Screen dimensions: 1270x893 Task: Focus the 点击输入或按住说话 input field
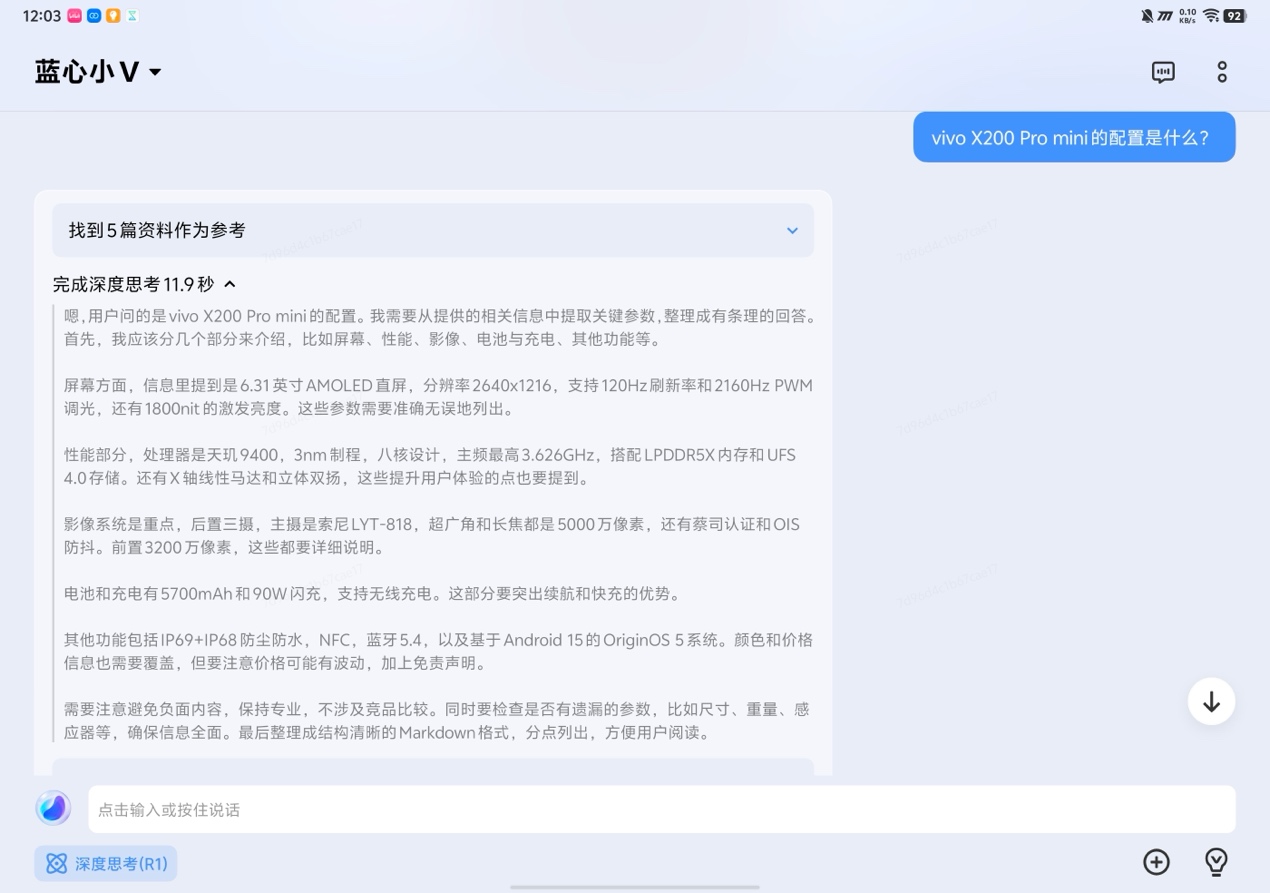660,810
